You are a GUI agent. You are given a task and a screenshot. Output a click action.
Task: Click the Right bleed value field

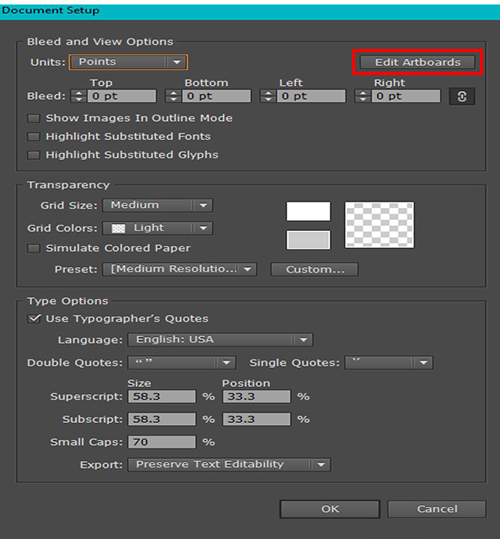tap(406, 96)
